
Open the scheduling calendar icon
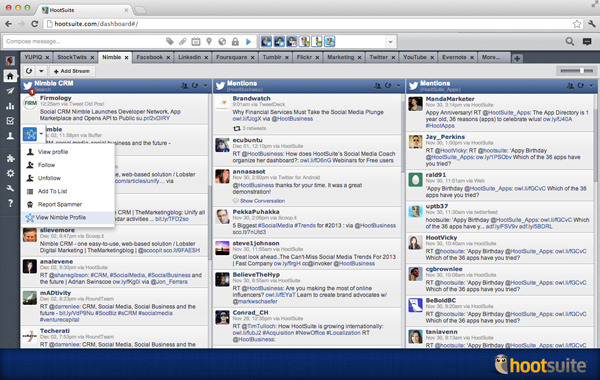(x=196, y=41)
